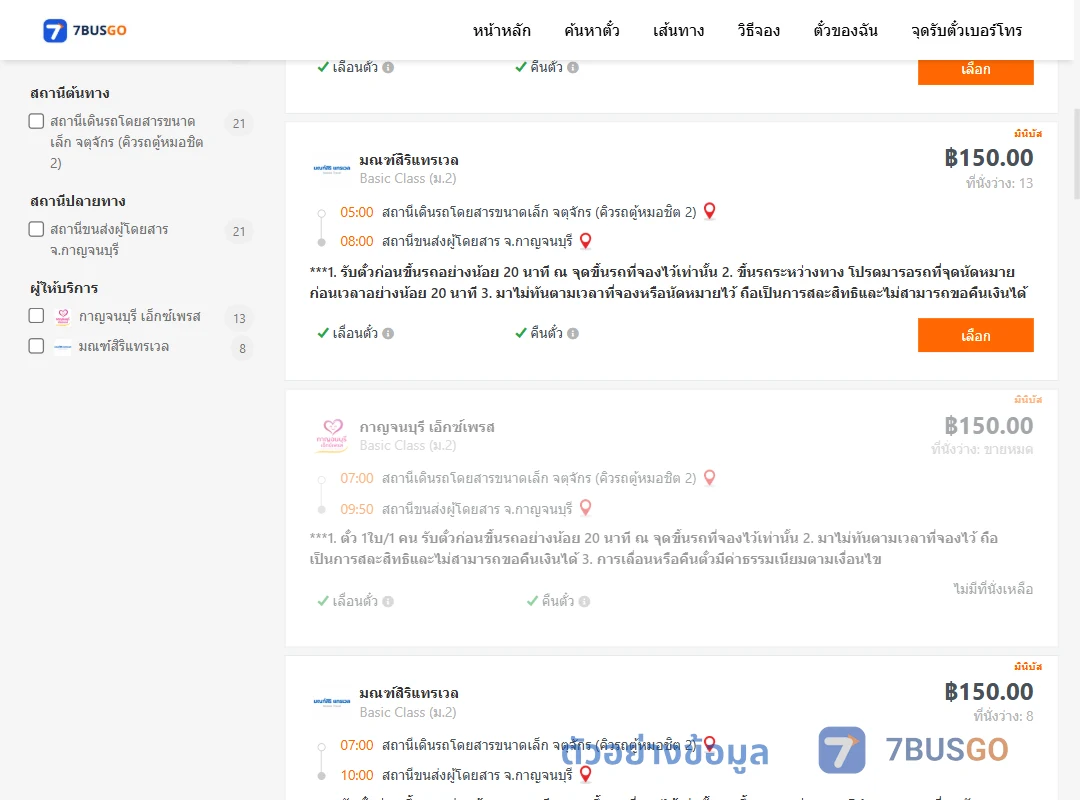Click the 05:00 departure time
Screen dimensions: 1080x800
(357, 212)
